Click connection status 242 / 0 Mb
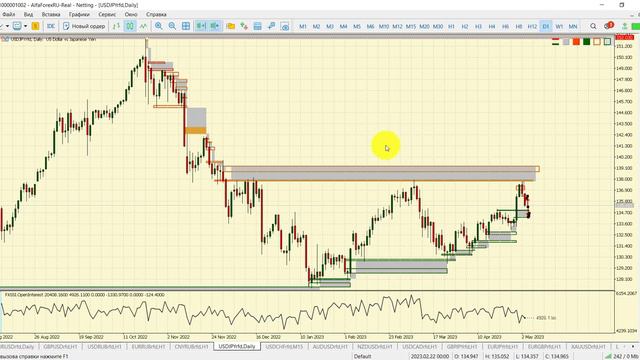The width and height of the screenshot is (640, 360). point(622,356)
